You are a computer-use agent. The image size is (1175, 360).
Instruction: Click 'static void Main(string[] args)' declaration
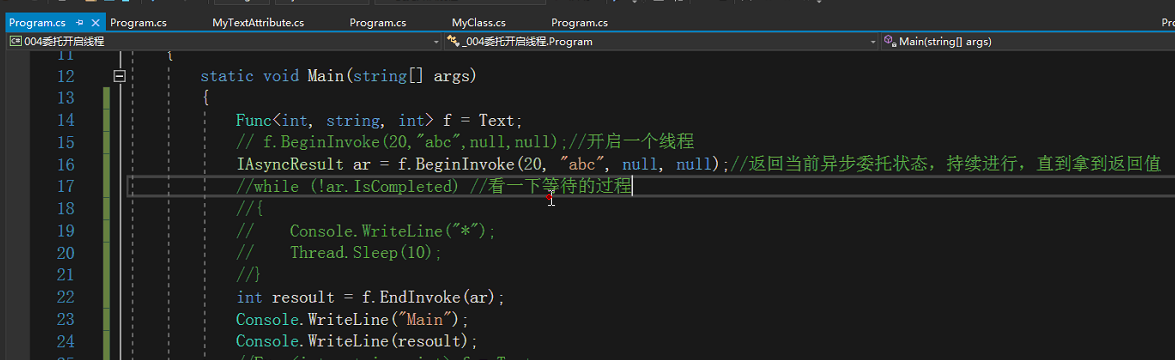(339, 76)
